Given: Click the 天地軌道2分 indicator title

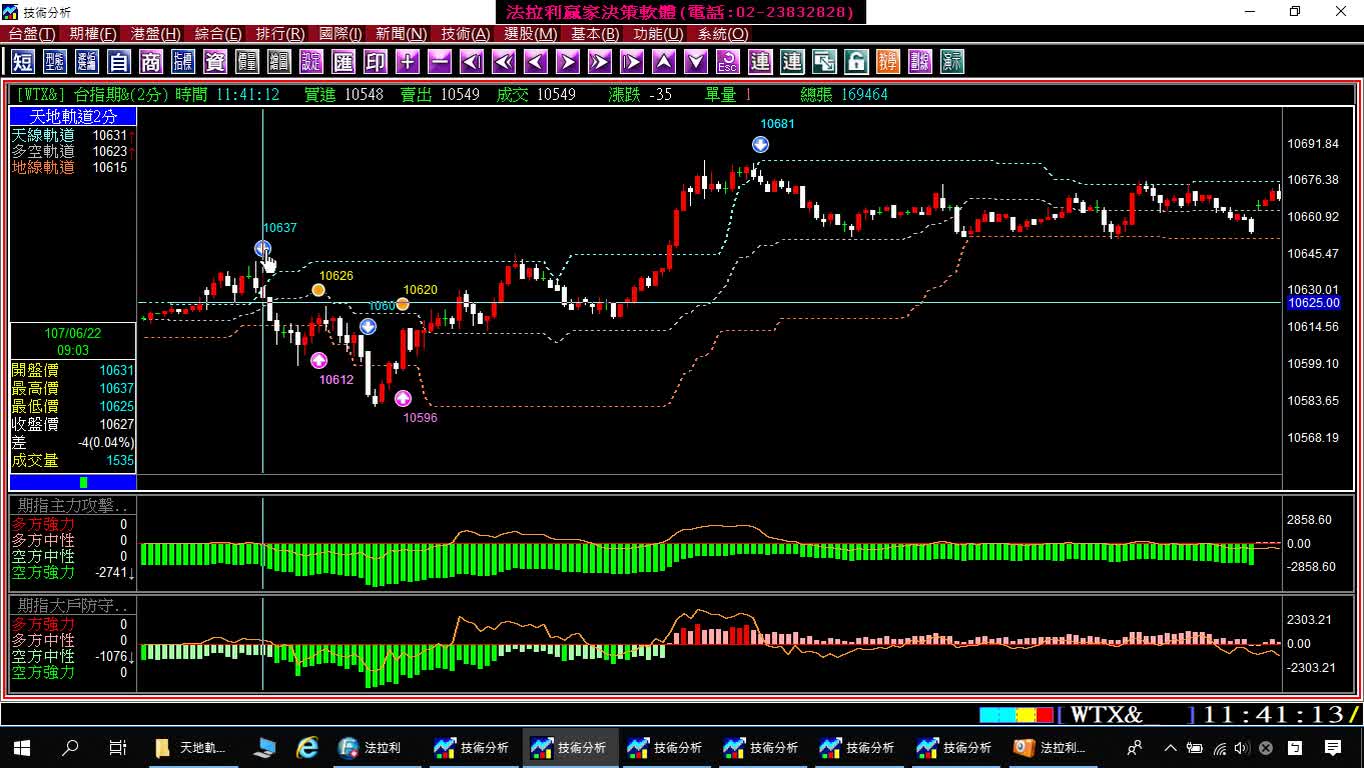Looking at the screenshot, I should point(73,117).
